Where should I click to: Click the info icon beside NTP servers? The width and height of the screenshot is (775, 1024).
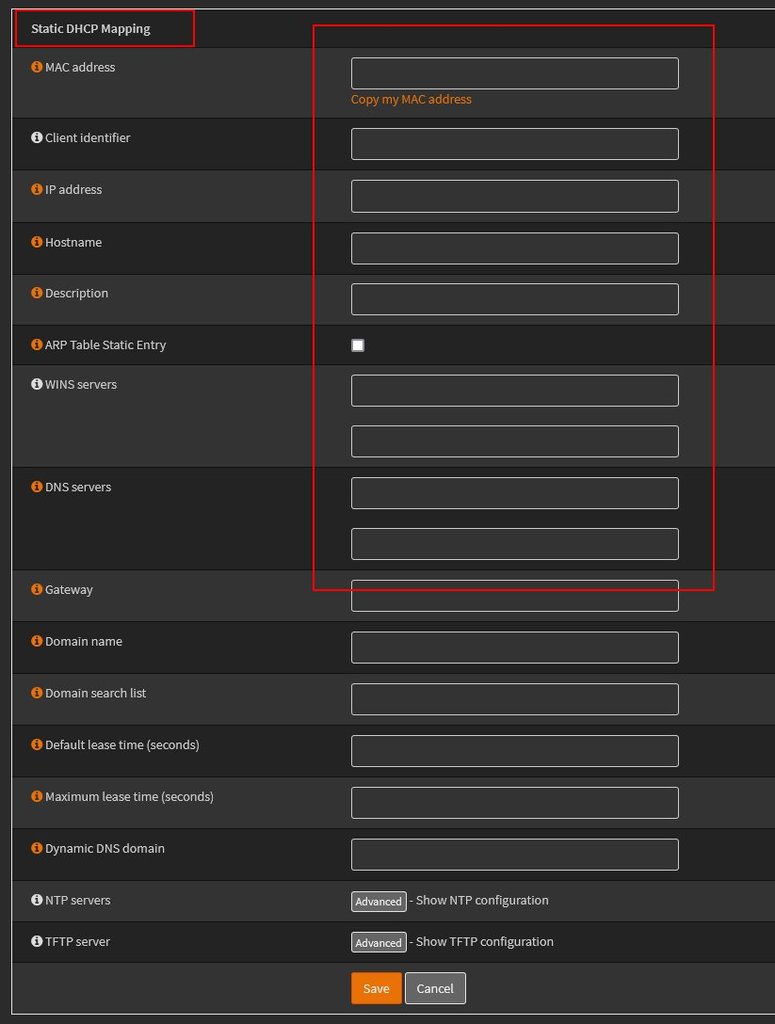click(37, 900)
